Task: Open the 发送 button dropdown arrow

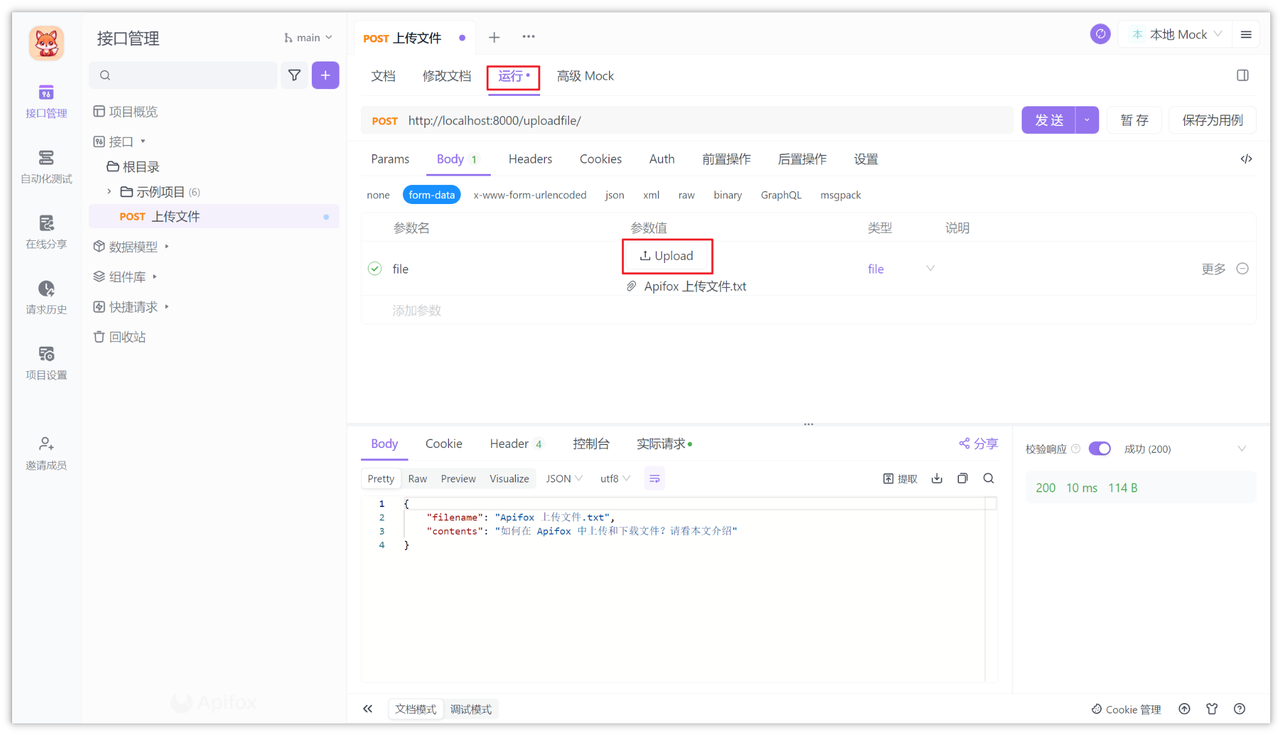Action: pos(1087,120)
